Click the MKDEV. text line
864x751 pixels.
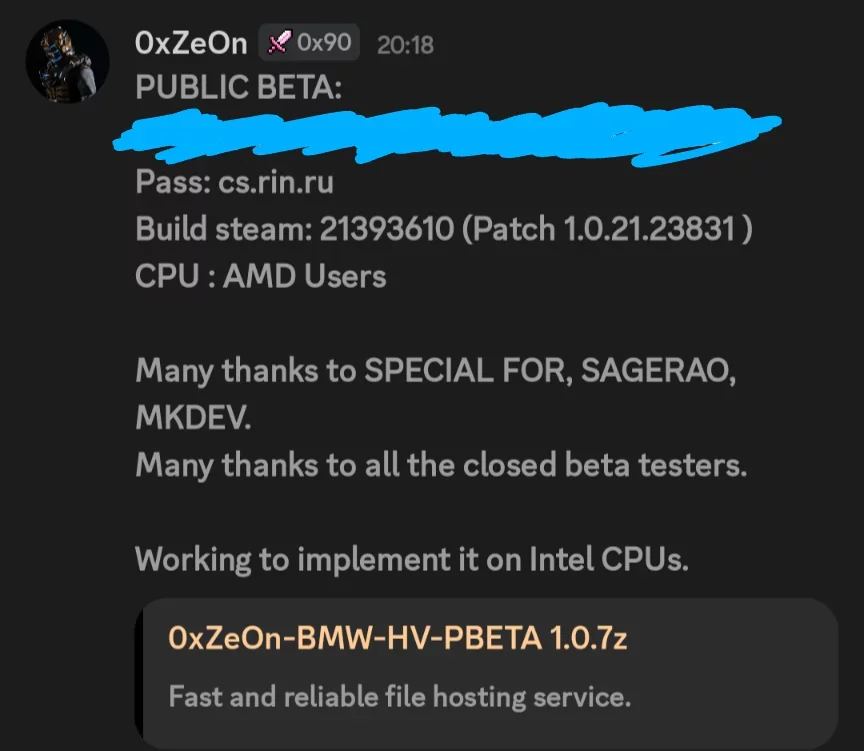pos(193,418)
